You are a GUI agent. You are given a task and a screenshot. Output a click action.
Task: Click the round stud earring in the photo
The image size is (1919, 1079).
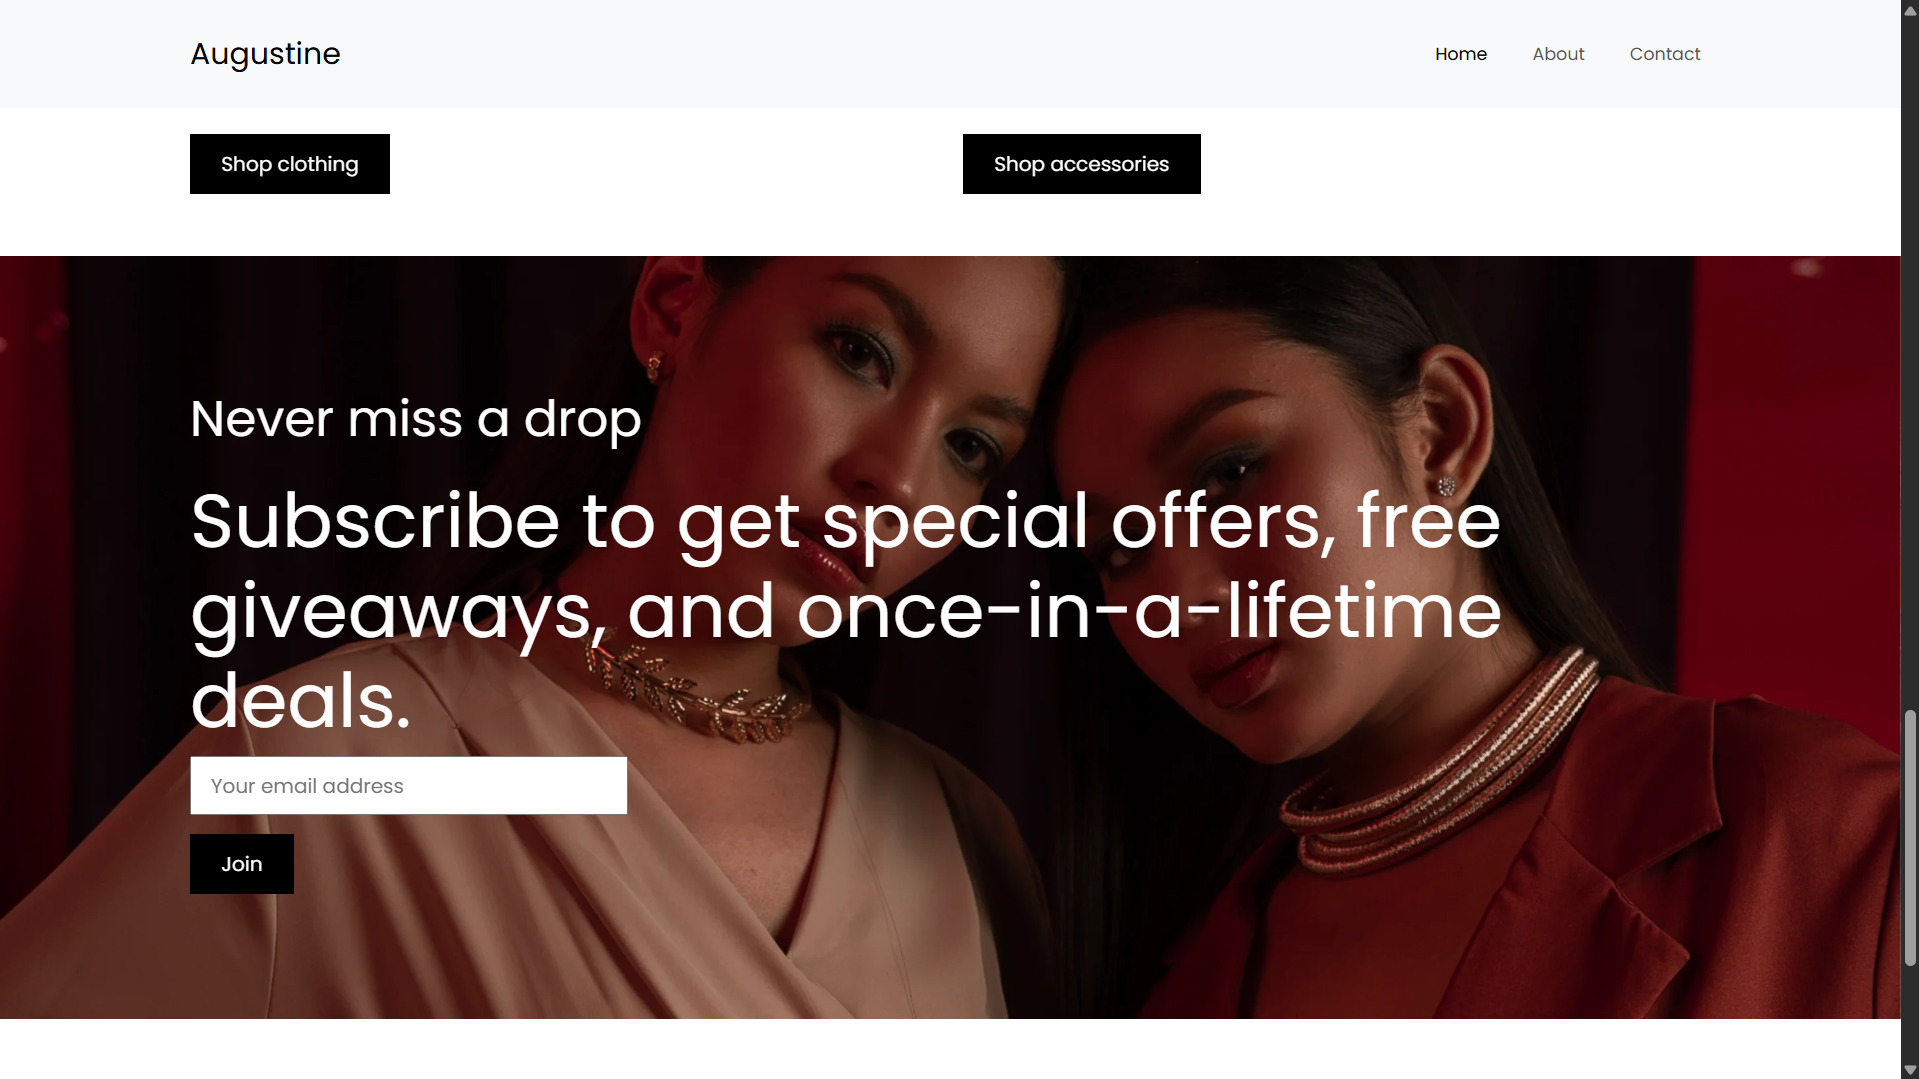point(1446,486)
